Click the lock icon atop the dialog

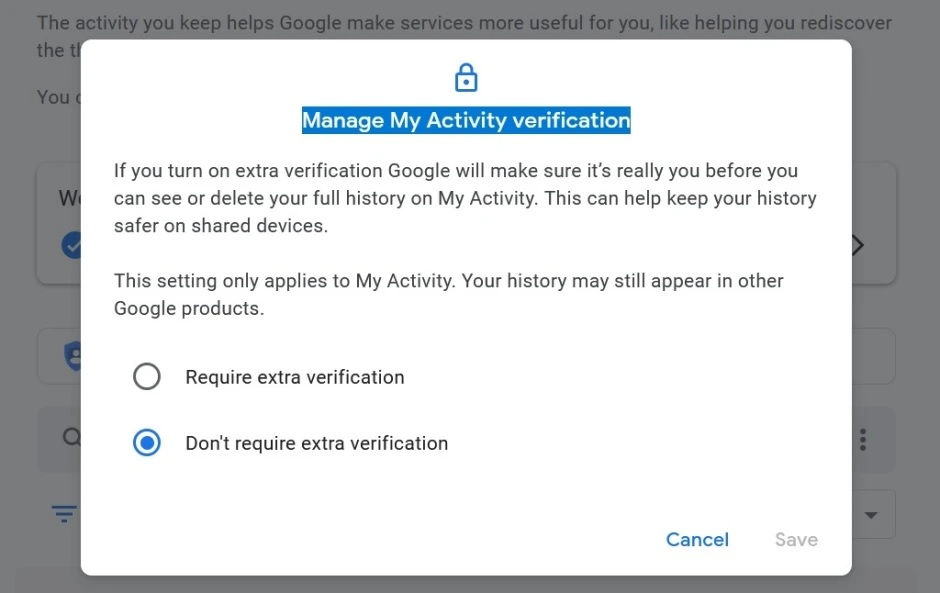pos(466,77)
